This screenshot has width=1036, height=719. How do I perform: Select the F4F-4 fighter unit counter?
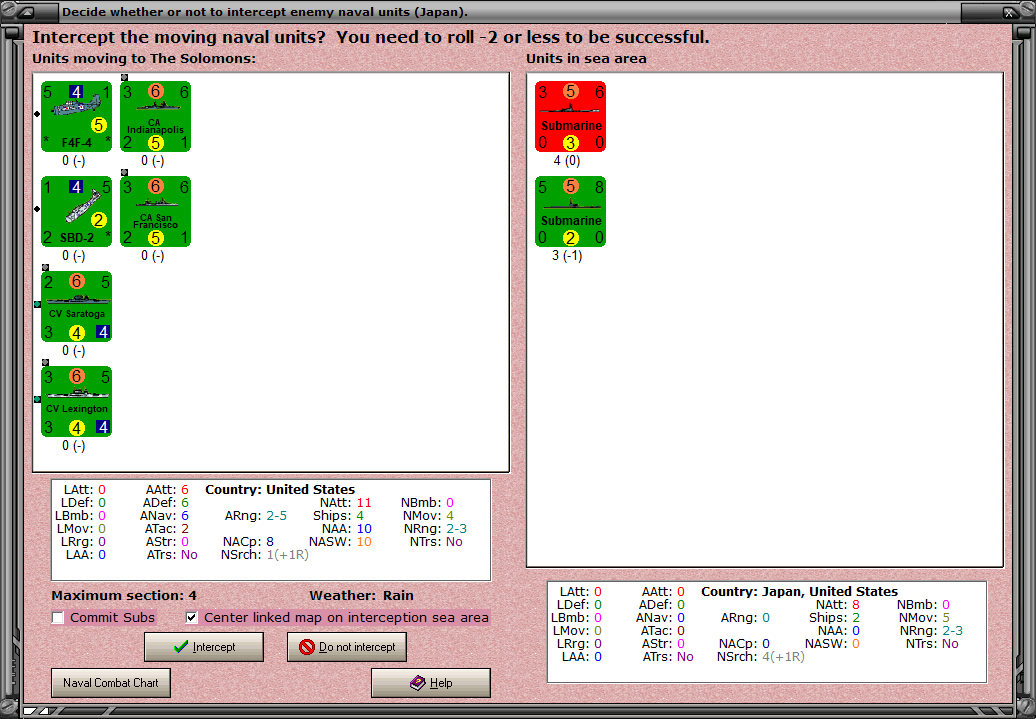[77, 116]
